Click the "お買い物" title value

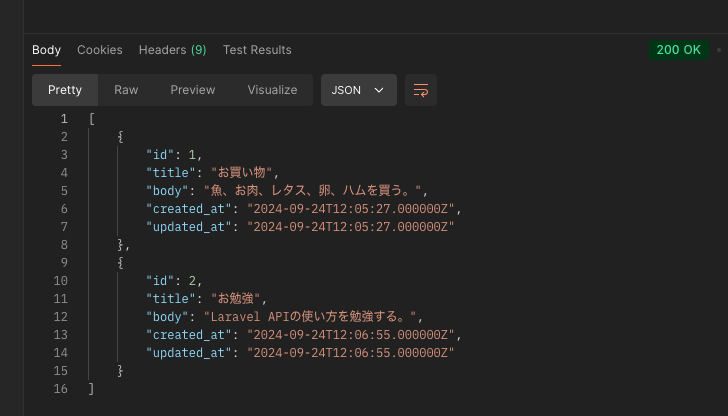pos(241,173)
